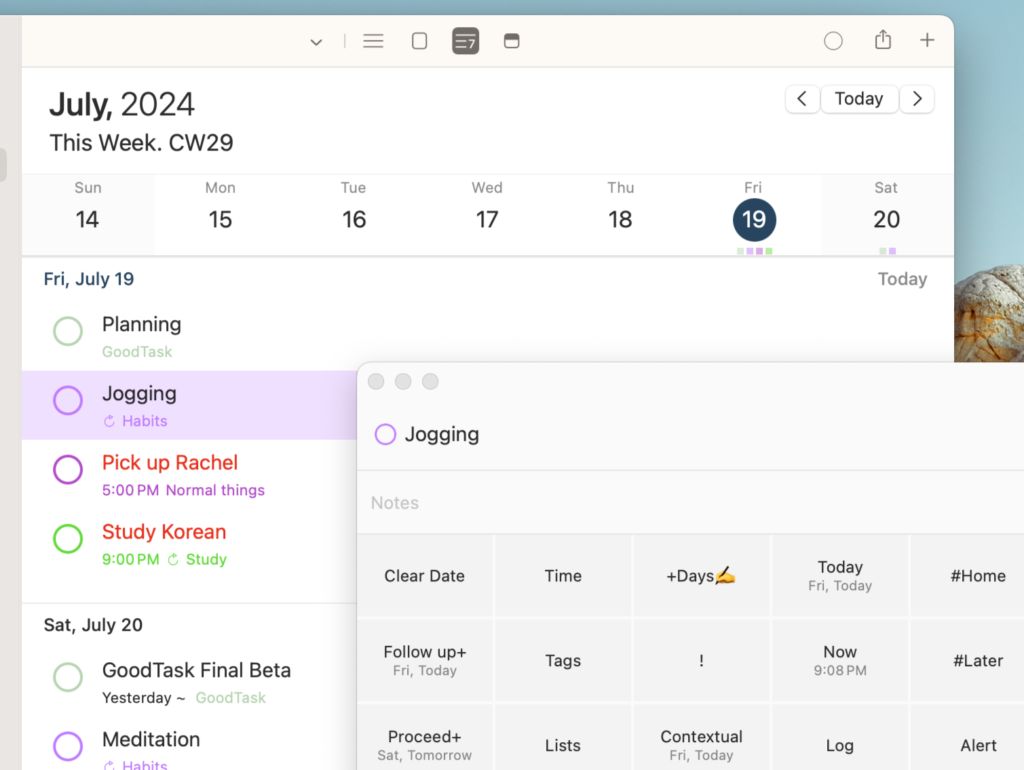Click the back chevron to previous week
1024x770 pixels.
point(802,98)
